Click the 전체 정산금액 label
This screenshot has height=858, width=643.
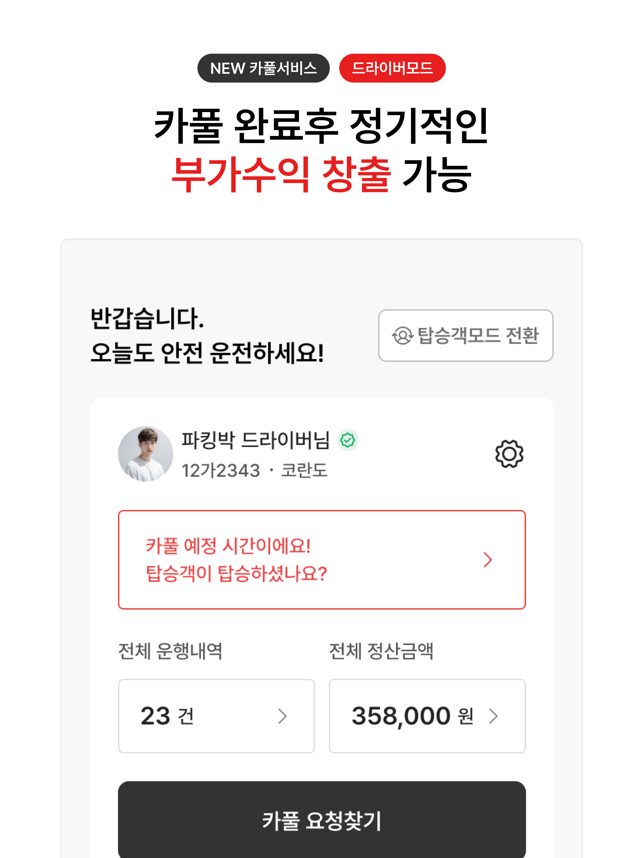[x=381, y=651]
